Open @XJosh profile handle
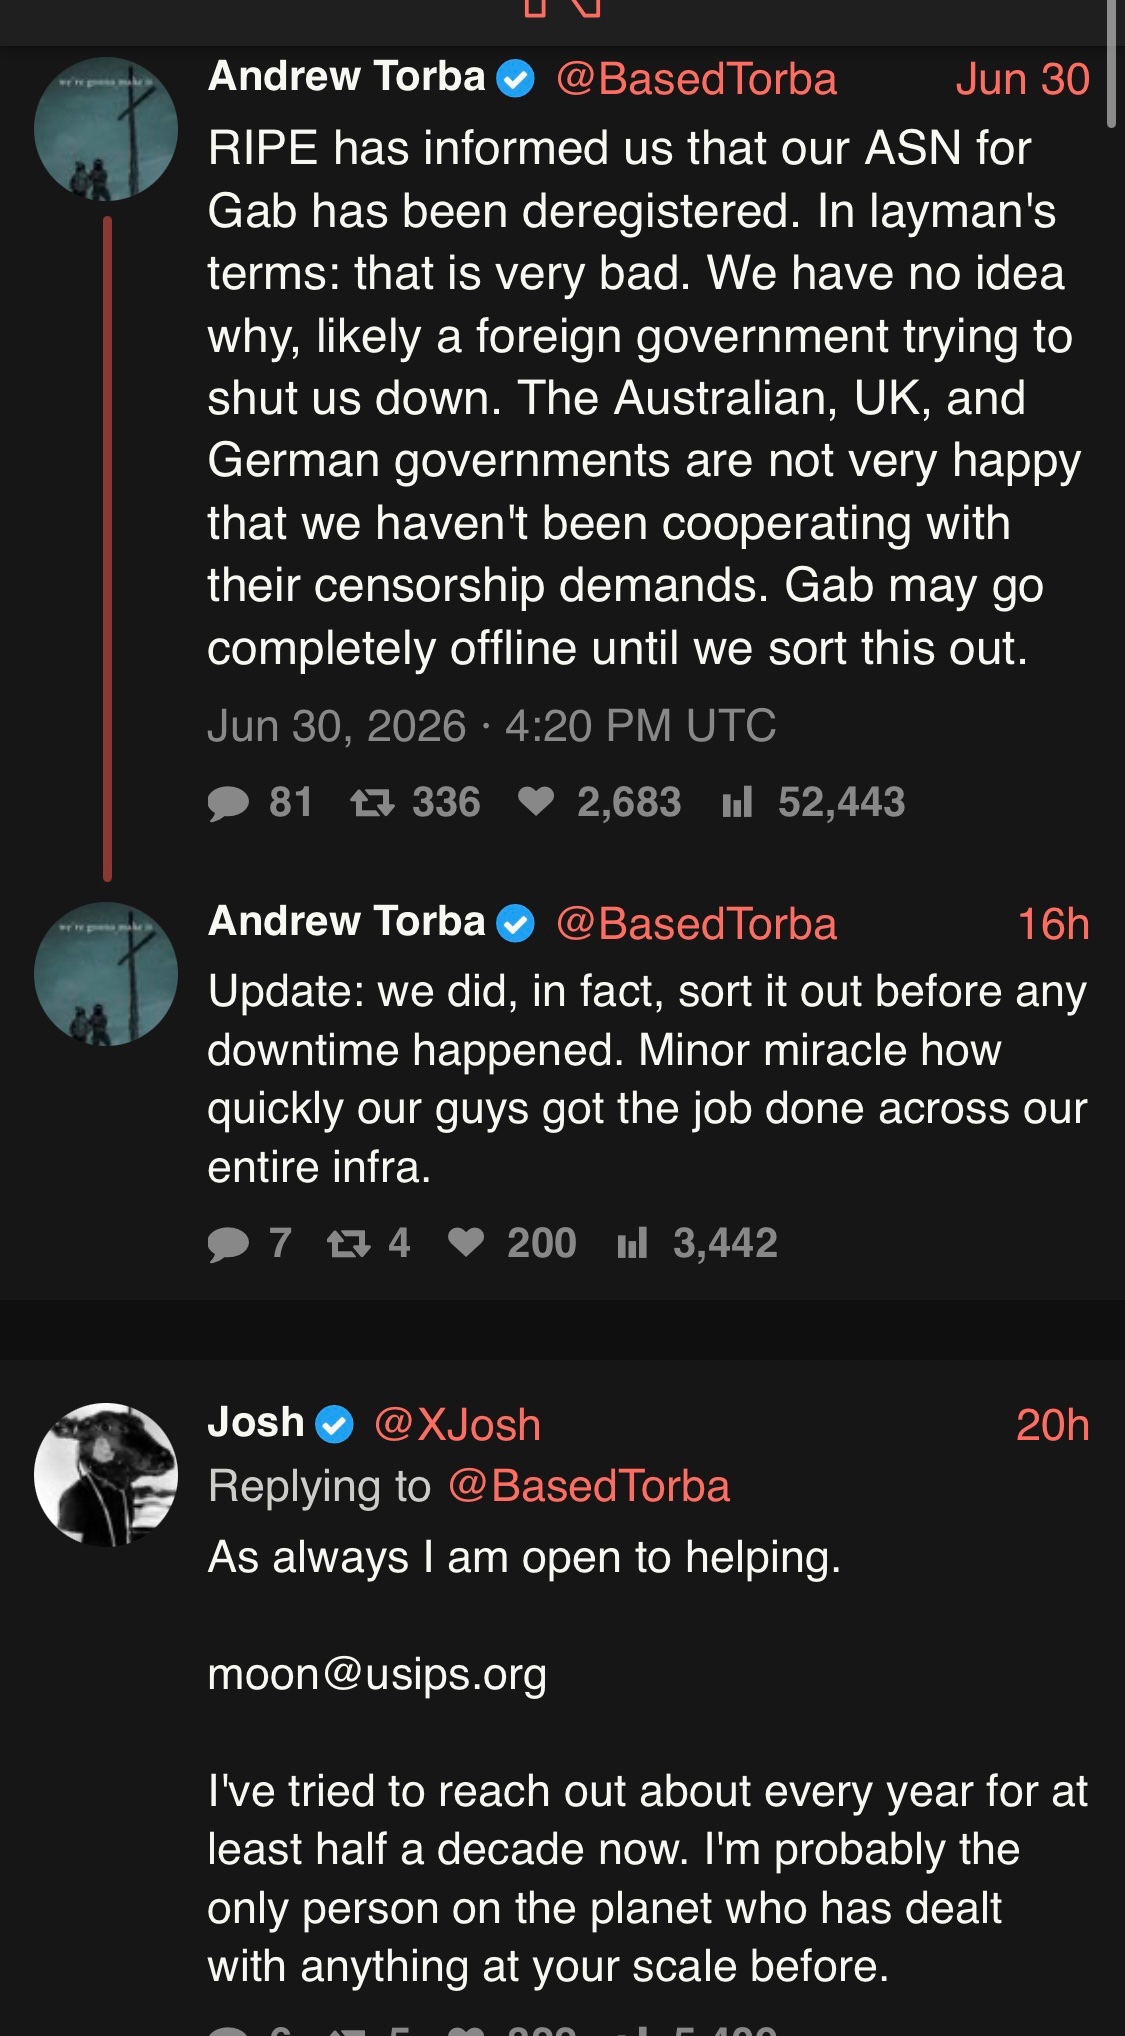The width and height of the screenshot is (1125, 2036). pyautogui.click(x=457, y=1424)
